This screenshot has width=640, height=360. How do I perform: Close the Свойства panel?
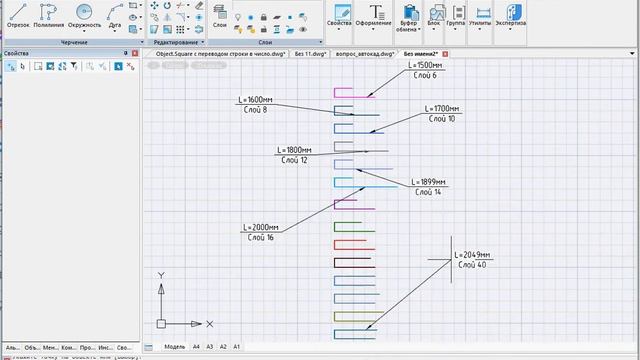click(135, 53)
